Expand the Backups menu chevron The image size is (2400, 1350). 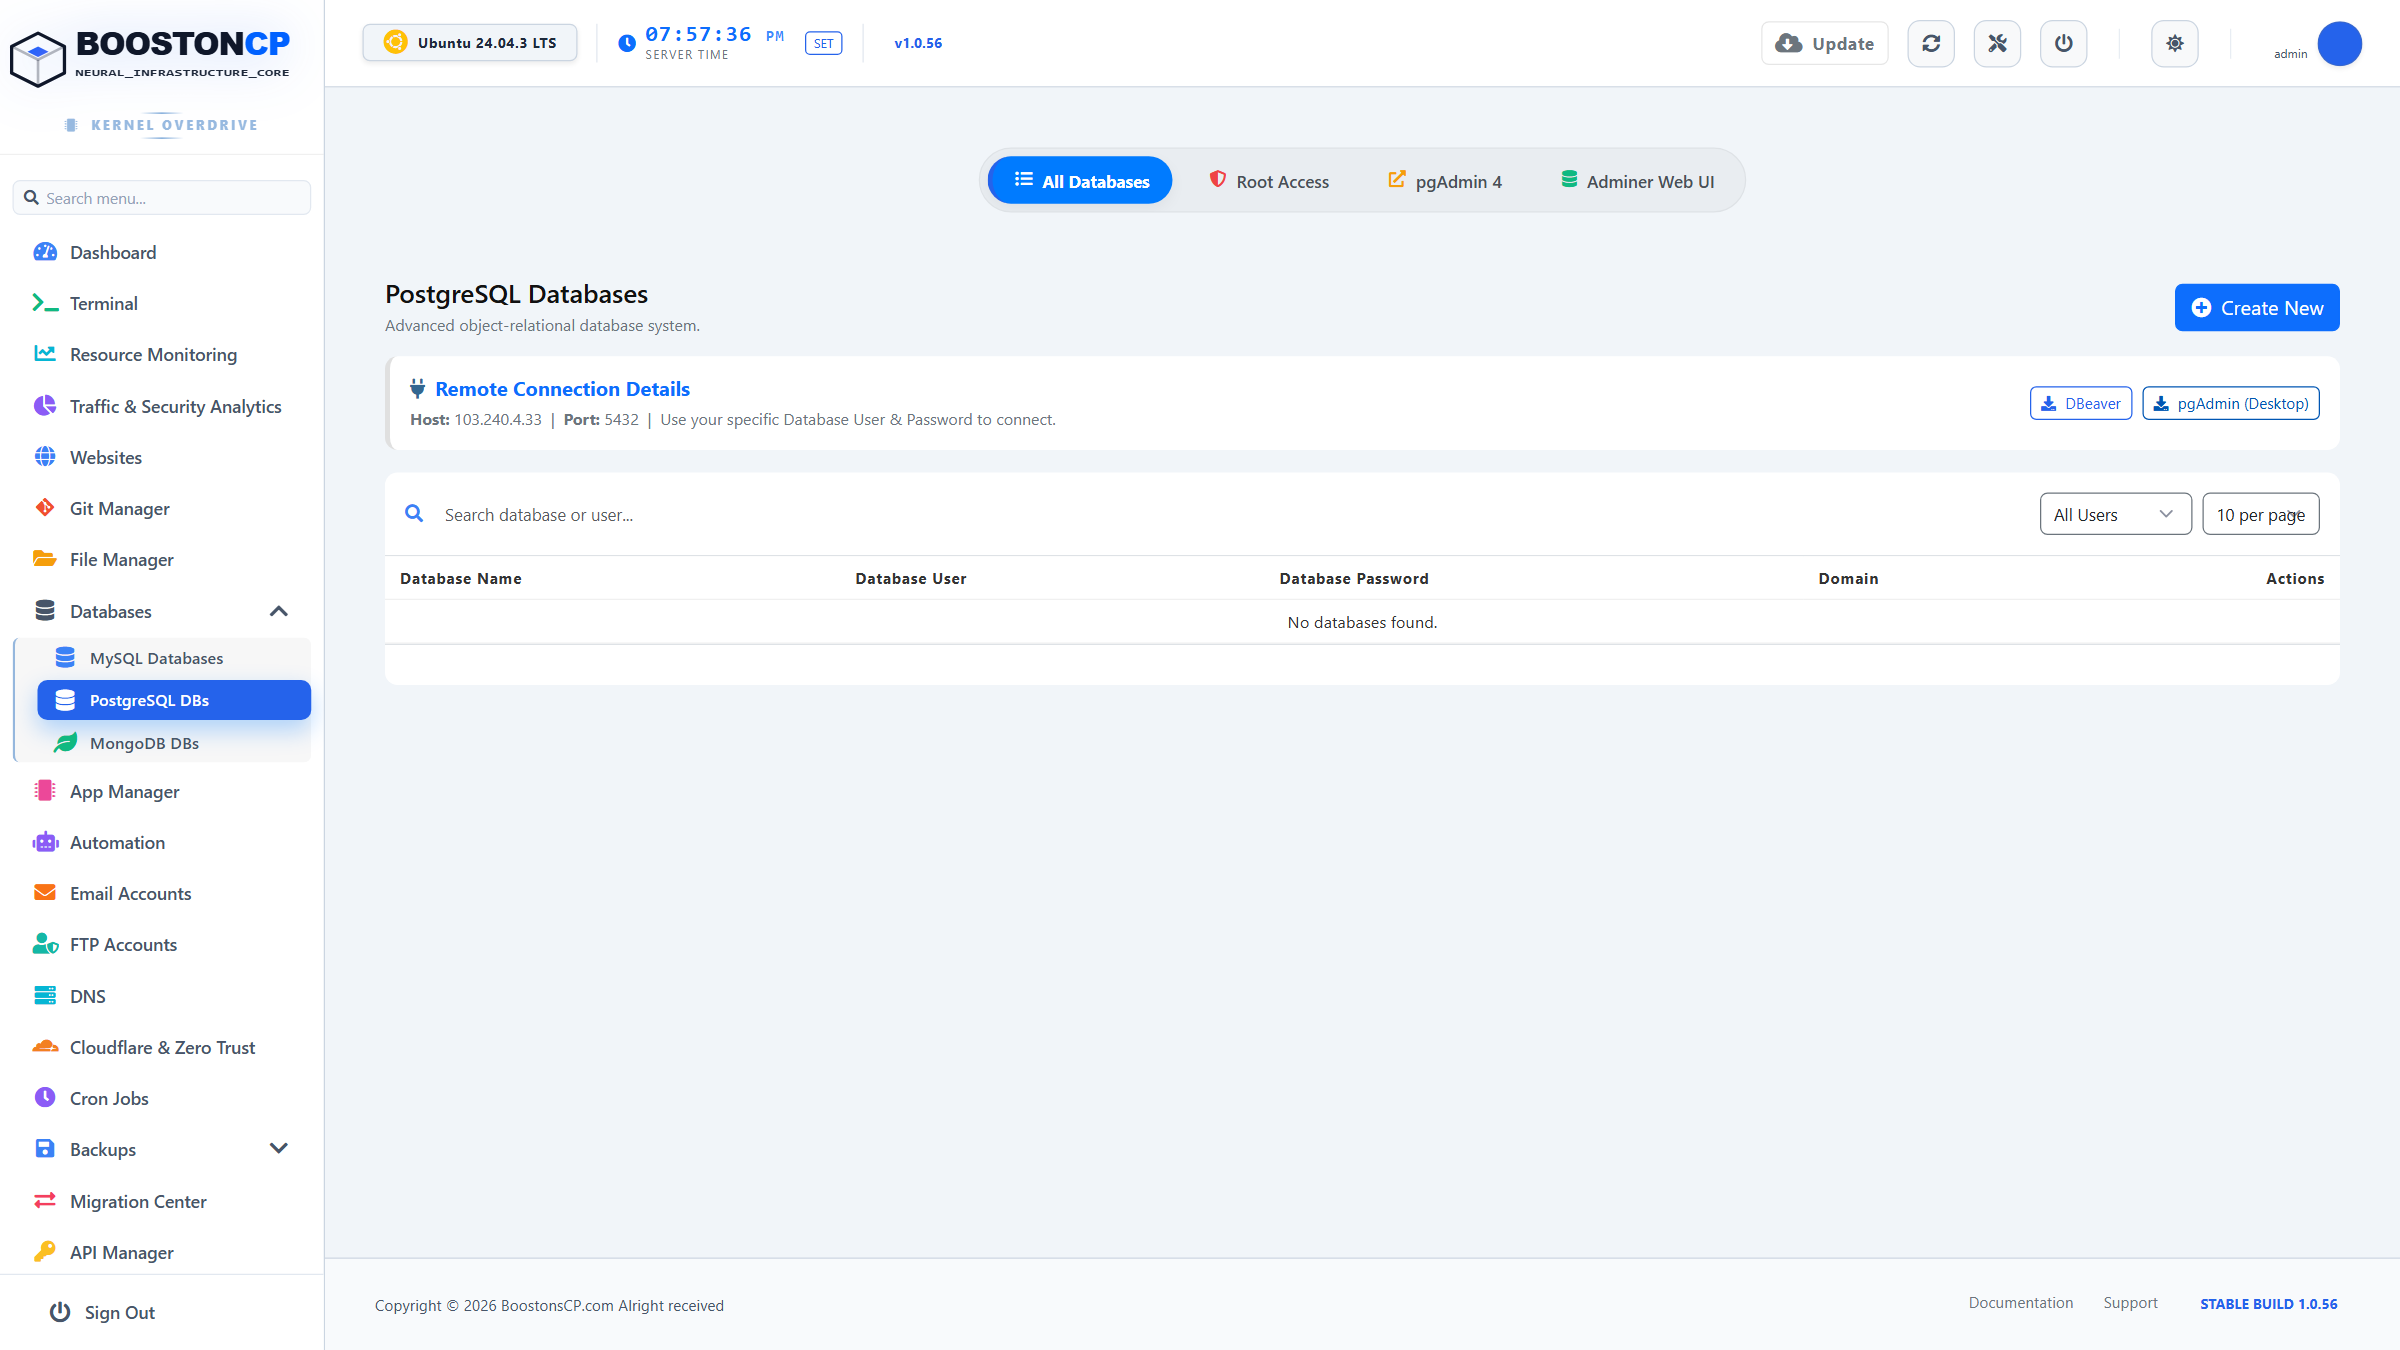tap(279, 1148)
